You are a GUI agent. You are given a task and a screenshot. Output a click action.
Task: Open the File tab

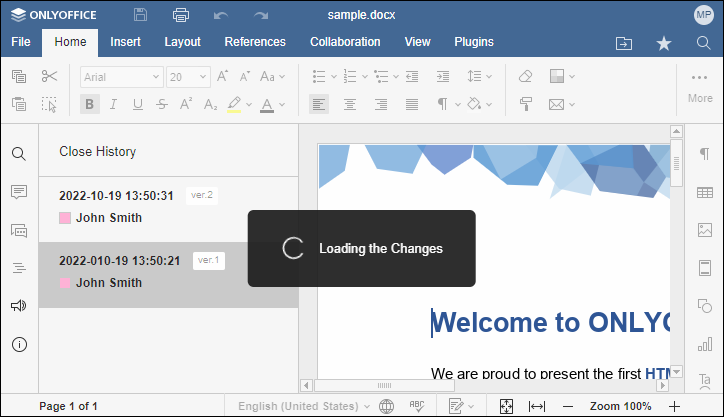[21, 42]
